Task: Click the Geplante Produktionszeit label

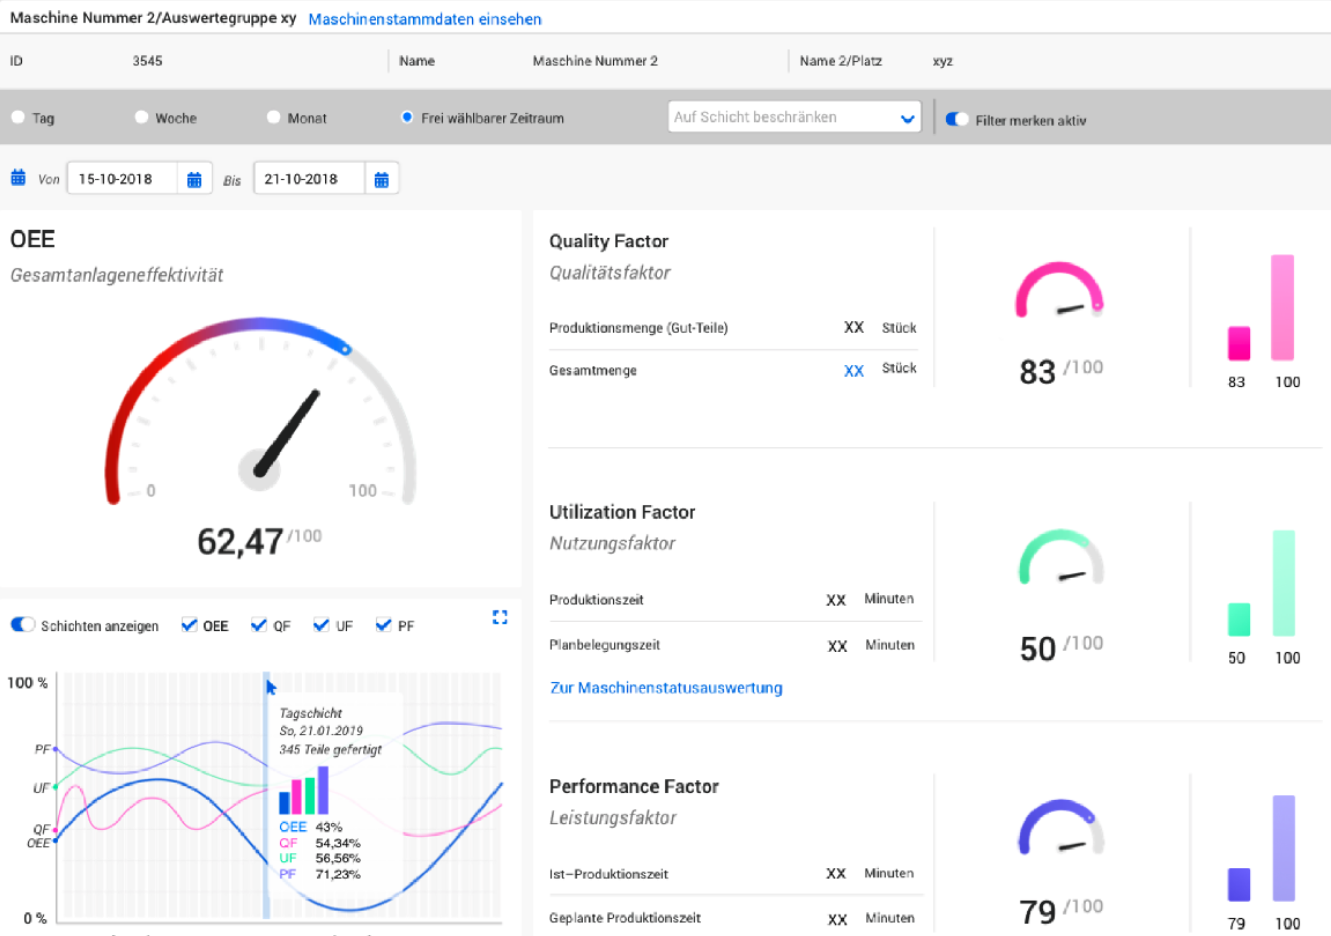Action: pyautogui.click(x=625, y=918)
